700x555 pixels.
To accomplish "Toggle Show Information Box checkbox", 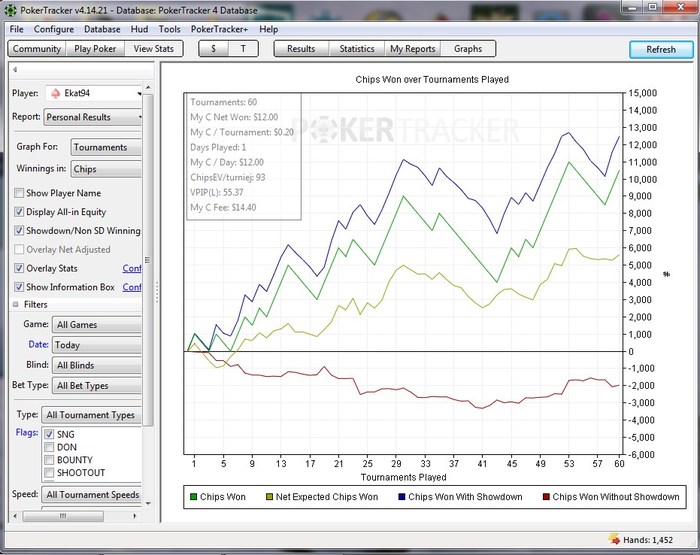I will click(x=19, y=287).
